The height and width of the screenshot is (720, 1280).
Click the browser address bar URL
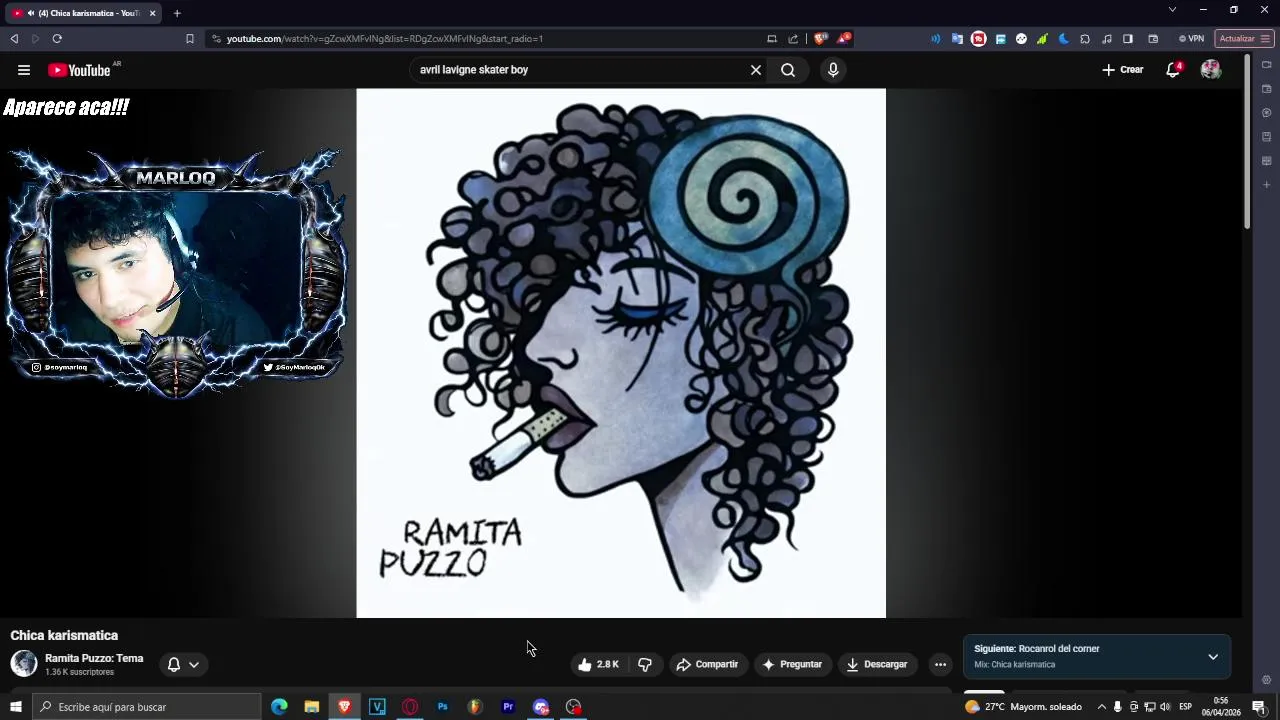pyautogui.click(x=385, y=39)
